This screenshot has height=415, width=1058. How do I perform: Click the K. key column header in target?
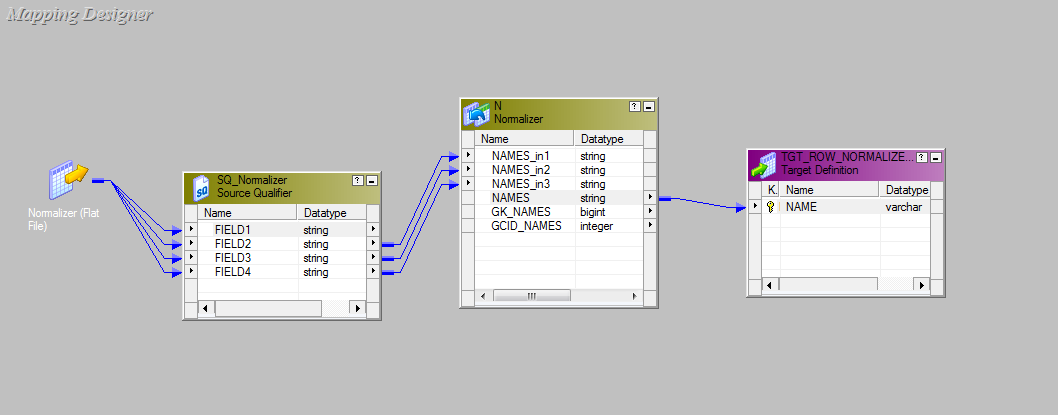point(771,190)
